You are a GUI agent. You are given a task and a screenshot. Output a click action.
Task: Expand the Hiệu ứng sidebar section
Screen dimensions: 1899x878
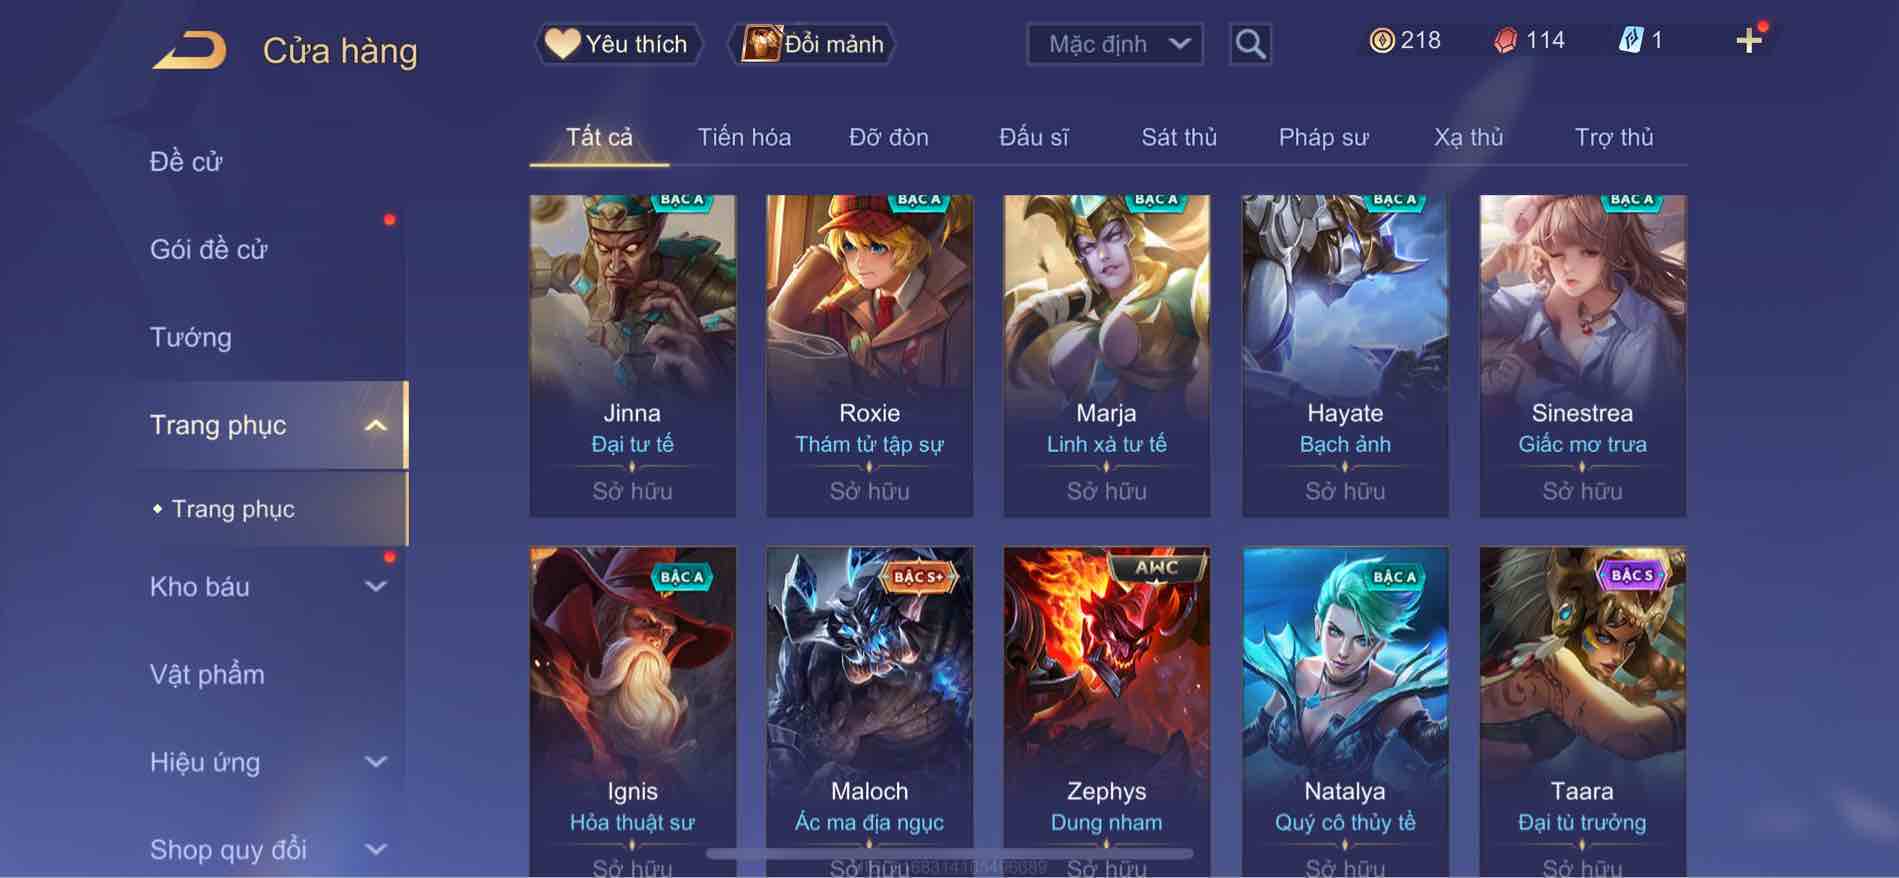(376, 763)
